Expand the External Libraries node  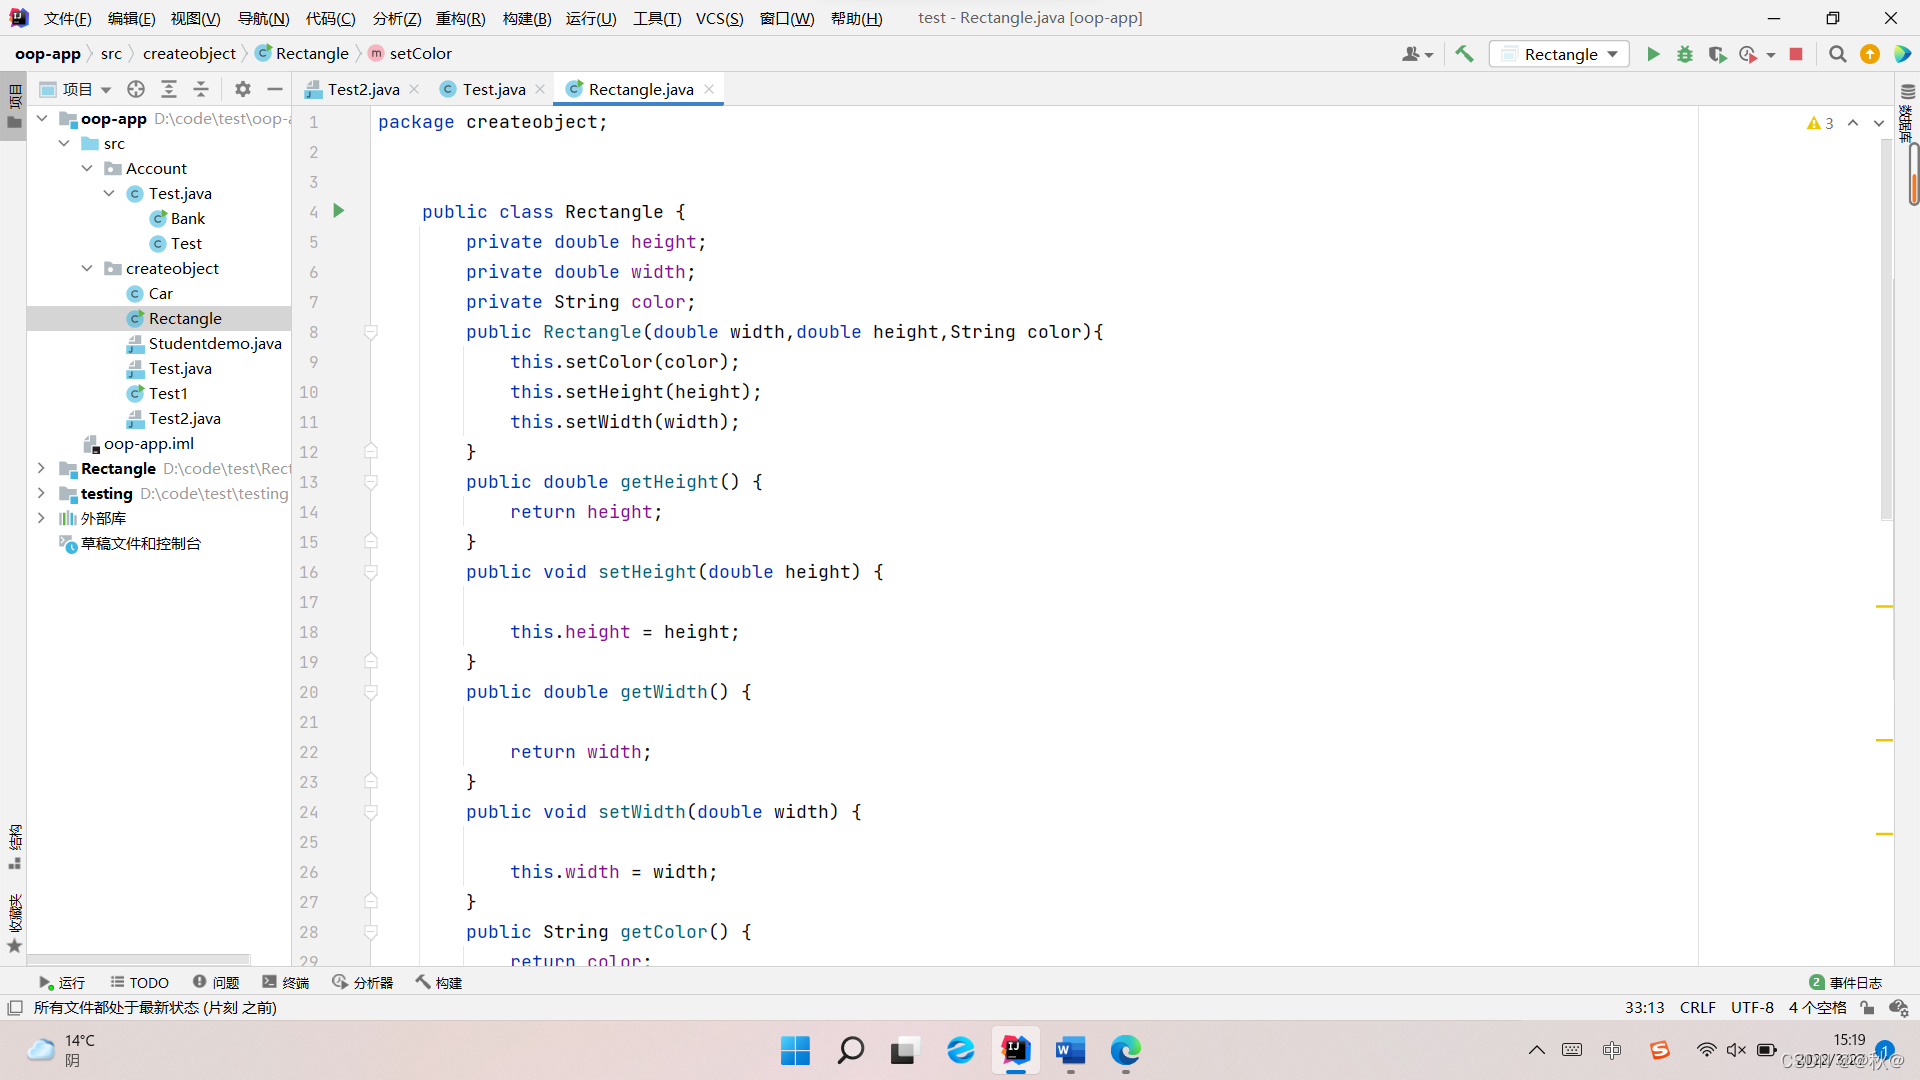[41, 519]
